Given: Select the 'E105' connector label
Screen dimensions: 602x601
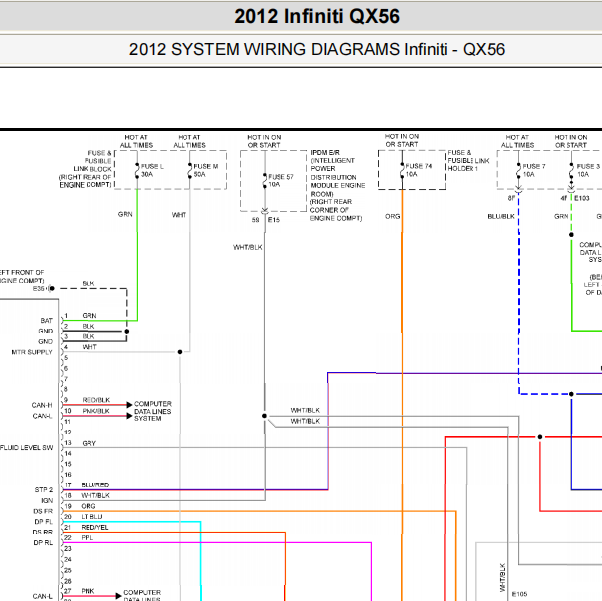Looking at the screenshot, I should 519,594.
